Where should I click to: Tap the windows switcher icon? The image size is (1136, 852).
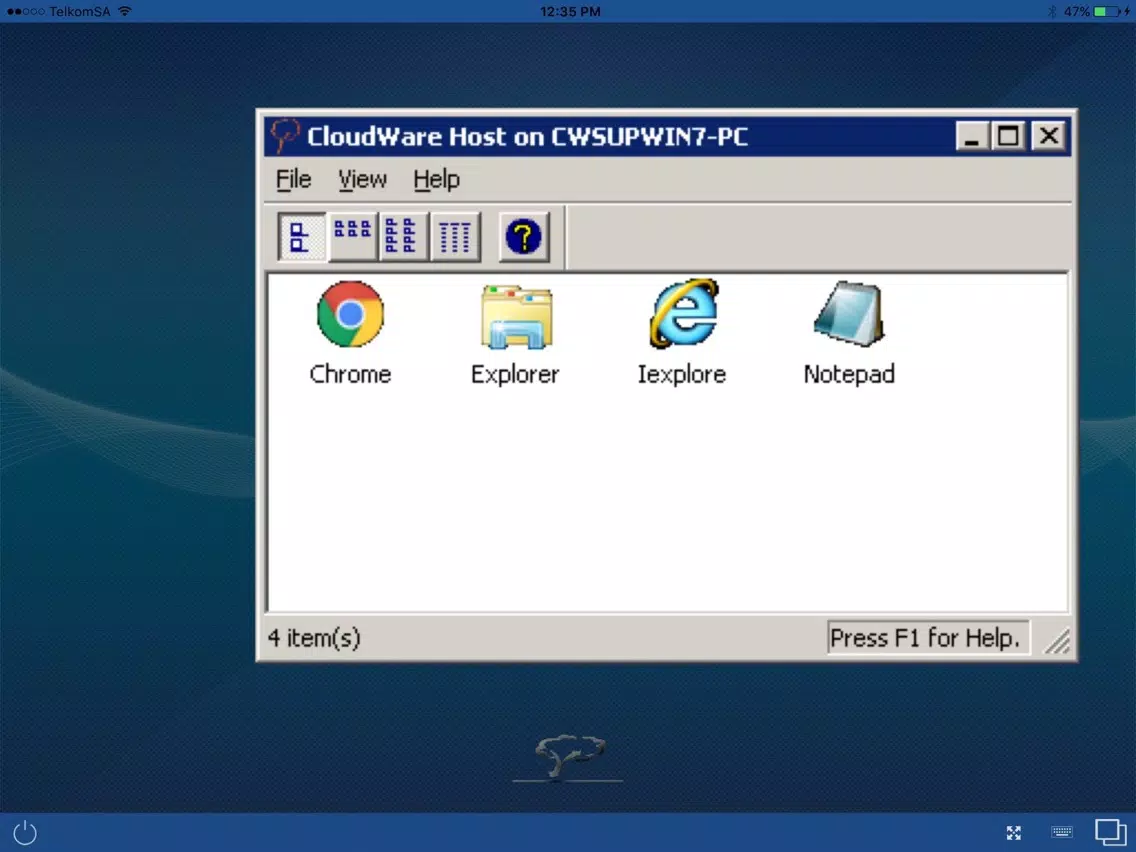1111,832
